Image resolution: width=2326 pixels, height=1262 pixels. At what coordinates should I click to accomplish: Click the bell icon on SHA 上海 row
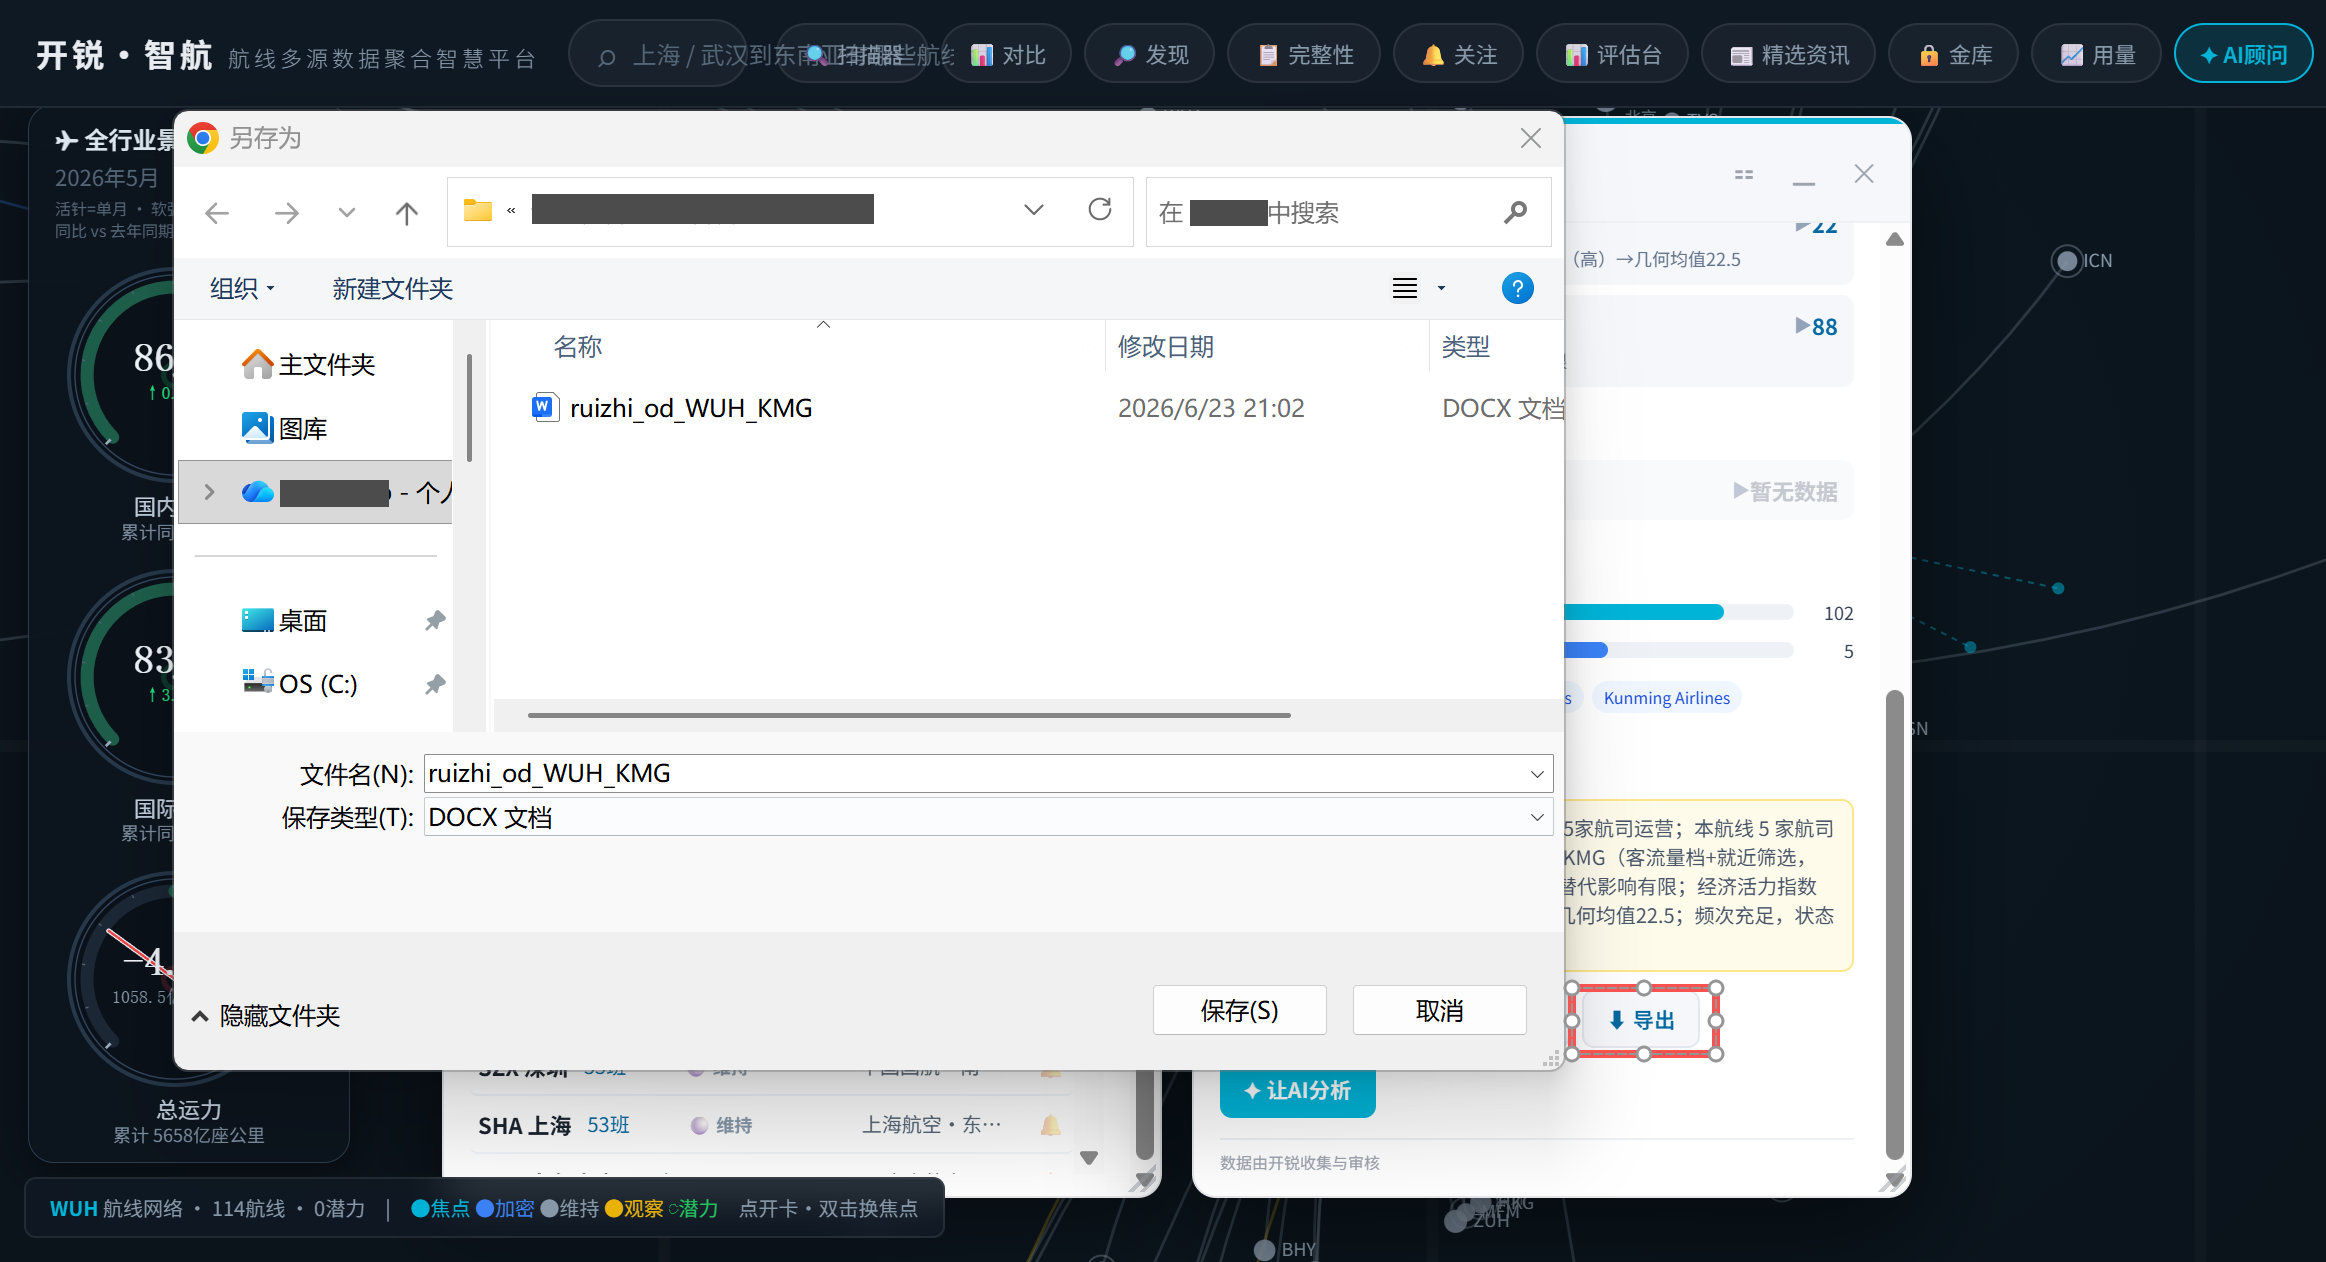[x=1050, y=1125]
